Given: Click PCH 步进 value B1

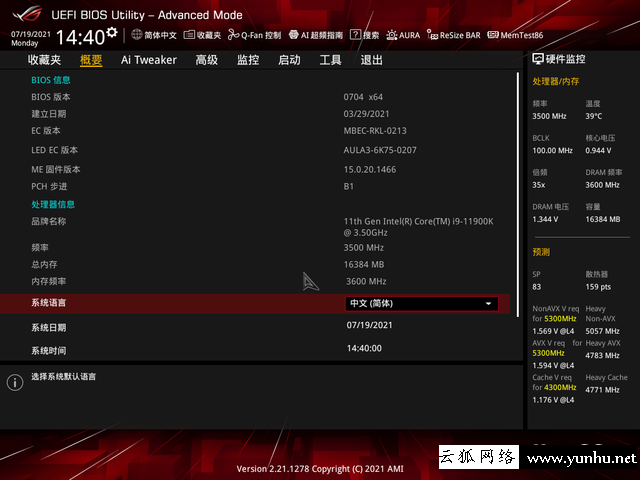Looking at the screenshot, I should click(349, 187).
